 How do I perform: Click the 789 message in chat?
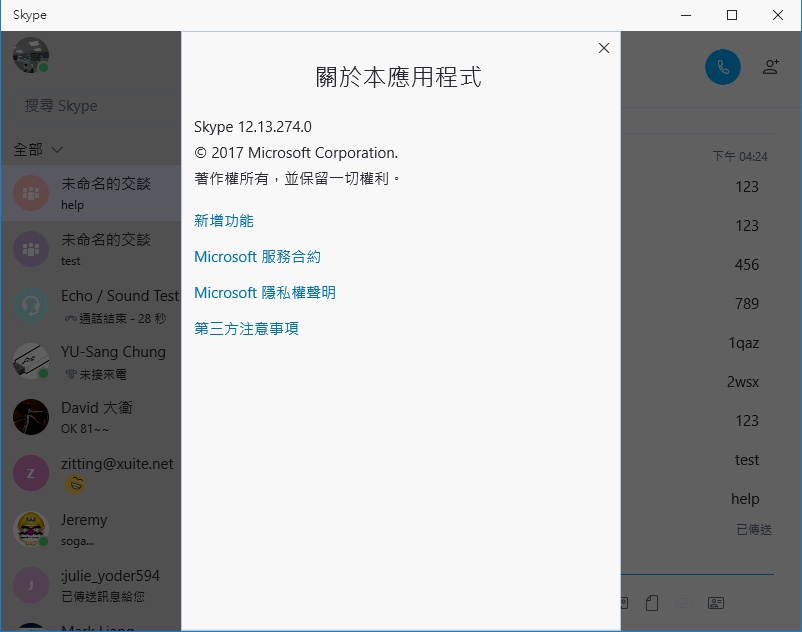coord(747,304)
